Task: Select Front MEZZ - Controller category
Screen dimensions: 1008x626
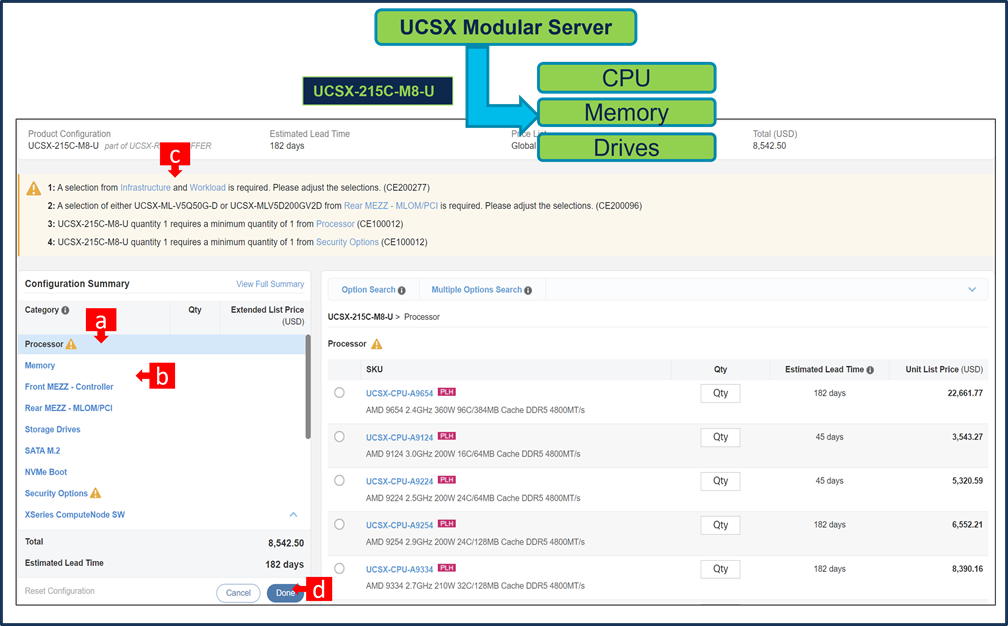Action: 69,387
